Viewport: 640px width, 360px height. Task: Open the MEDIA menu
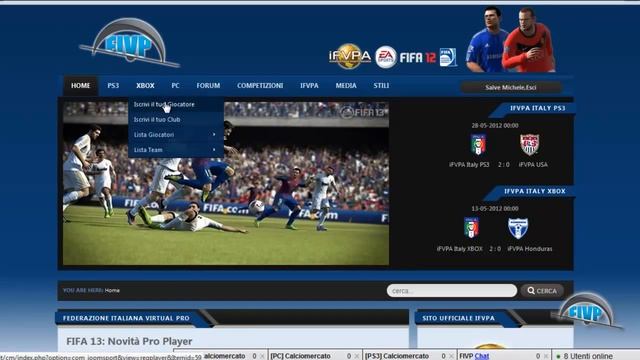346,86
